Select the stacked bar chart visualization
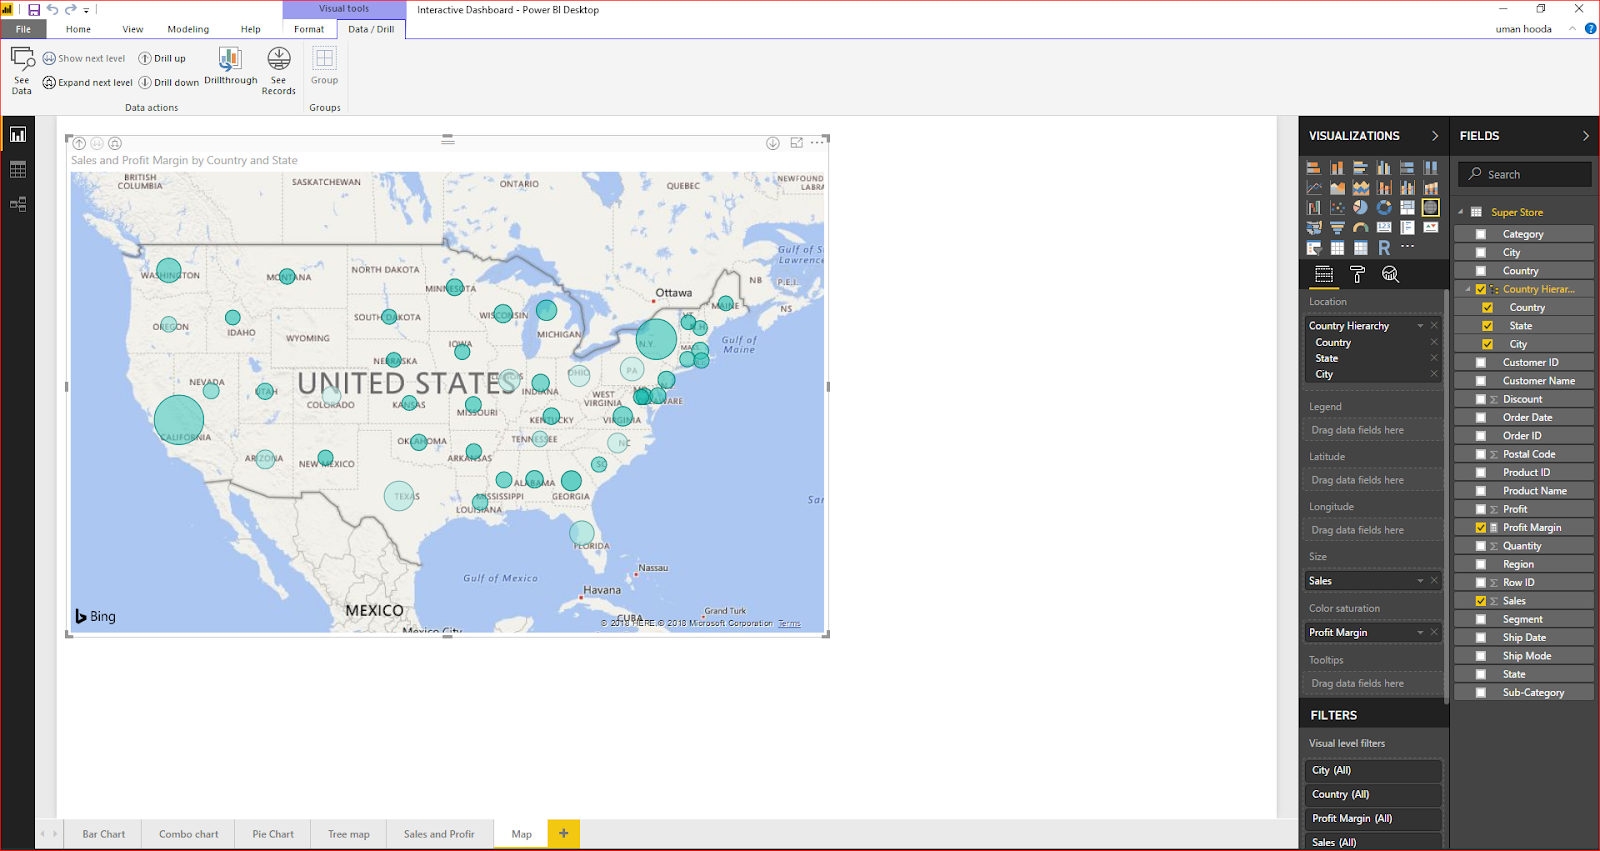1600x851 pixels. pos(1314,168)
